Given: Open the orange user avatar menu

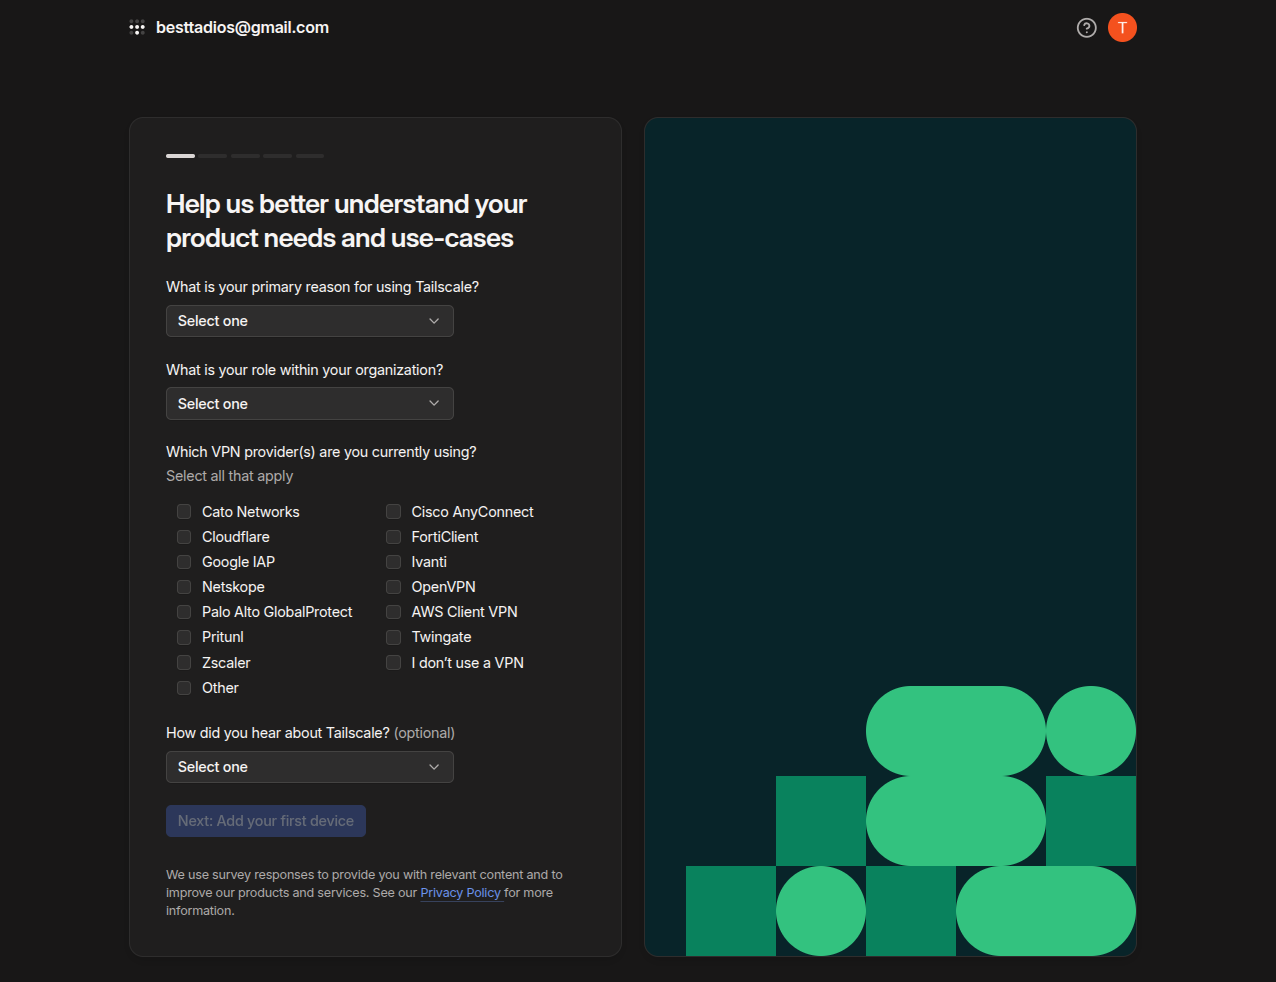Looking at the screenshot, I should [1122, 28].
